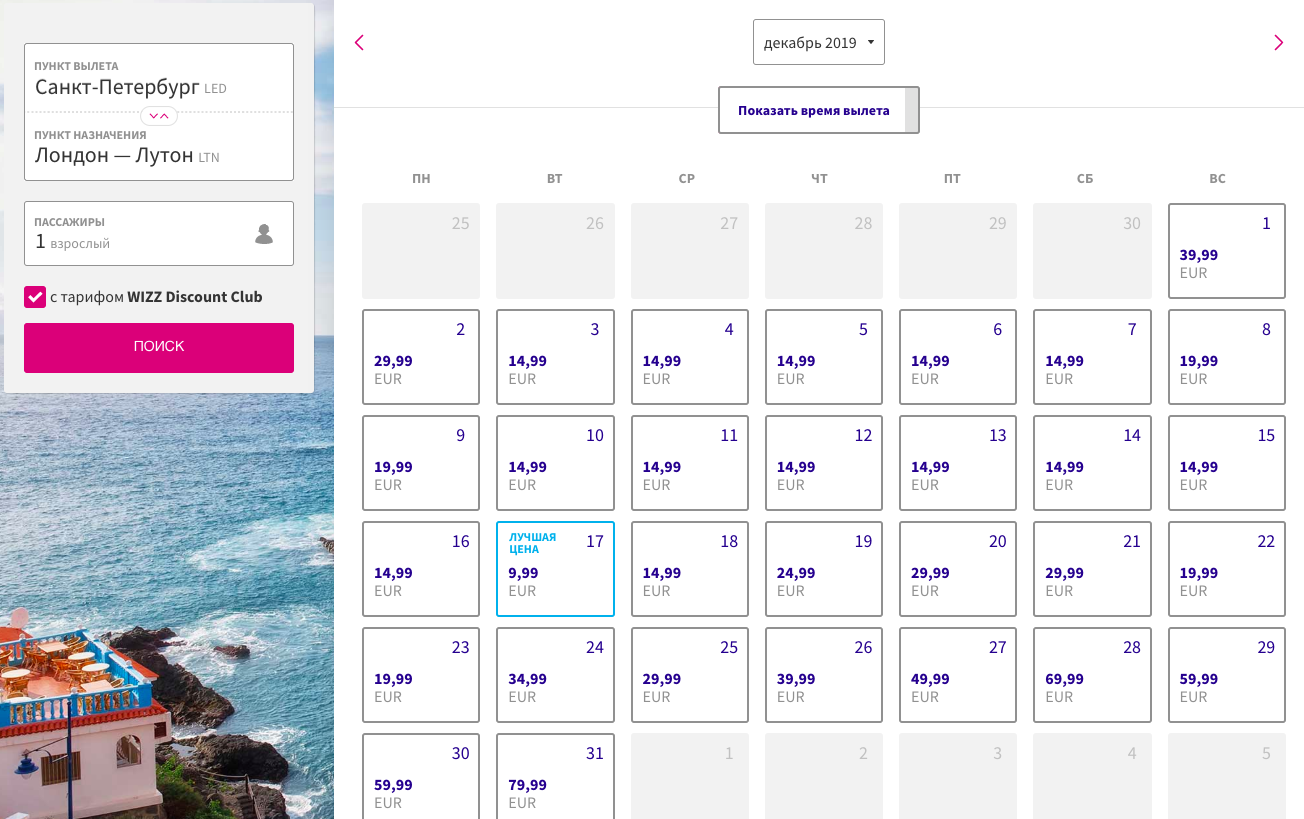Select December 17 best price date
The image size is (1304, 819).
555,569
